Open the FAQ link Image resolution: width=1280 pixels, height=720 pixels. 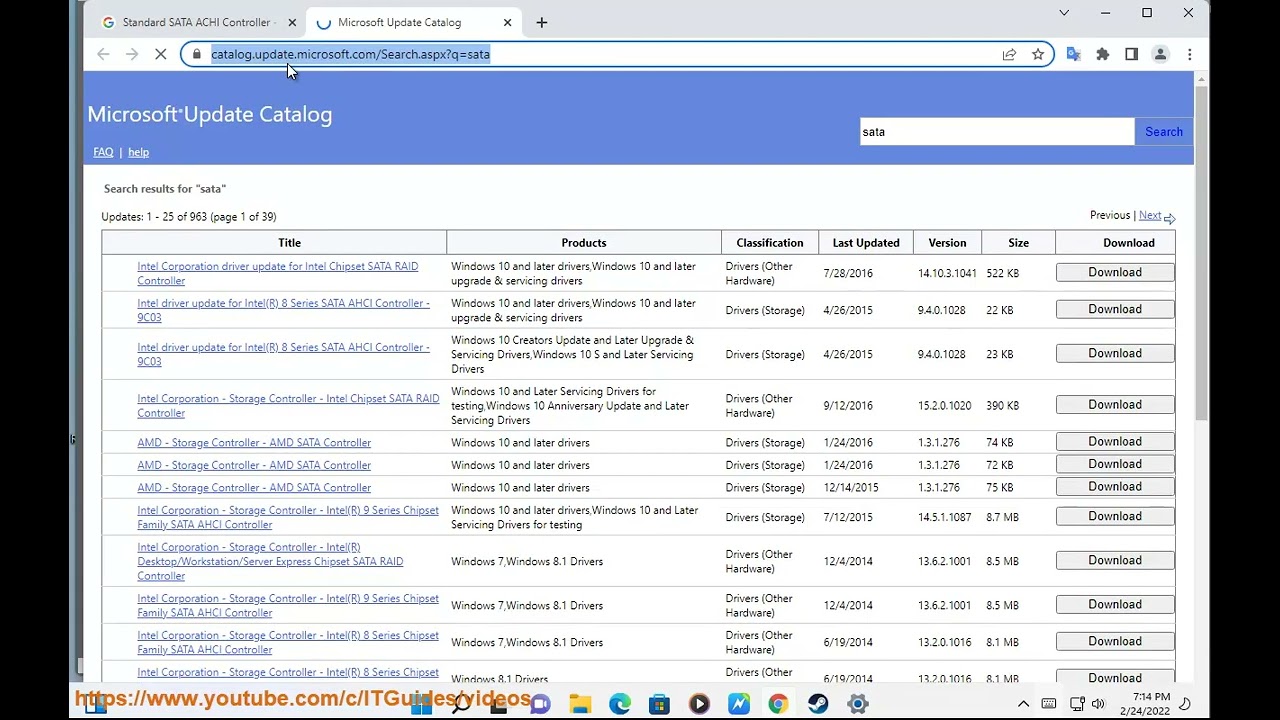(103, 152)
